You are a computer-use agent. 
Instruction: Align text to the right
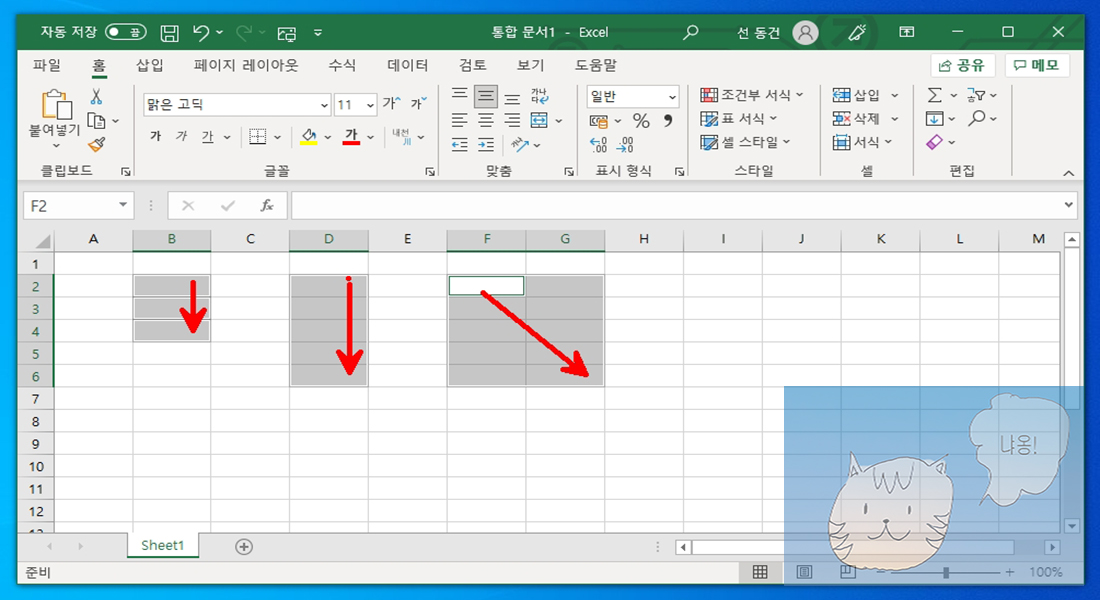[x=512, y=121]
